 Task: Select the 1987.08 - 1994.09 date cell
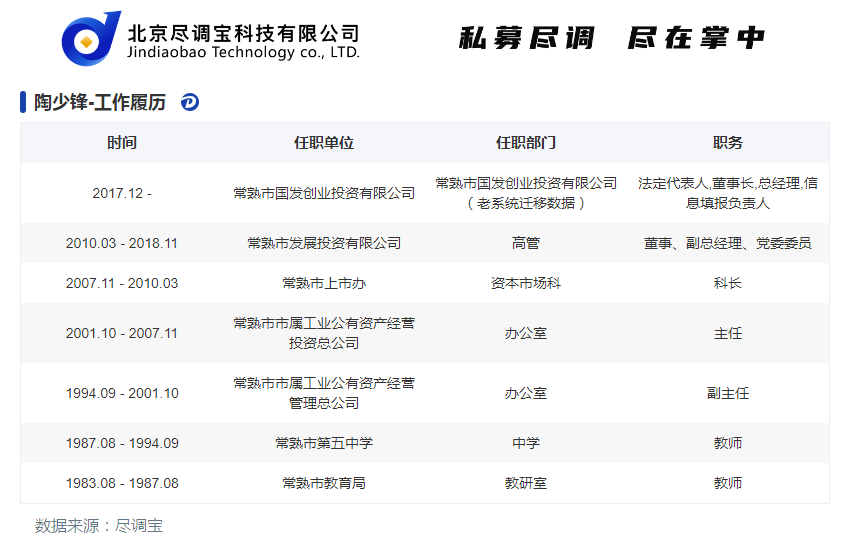click(122, 443)
